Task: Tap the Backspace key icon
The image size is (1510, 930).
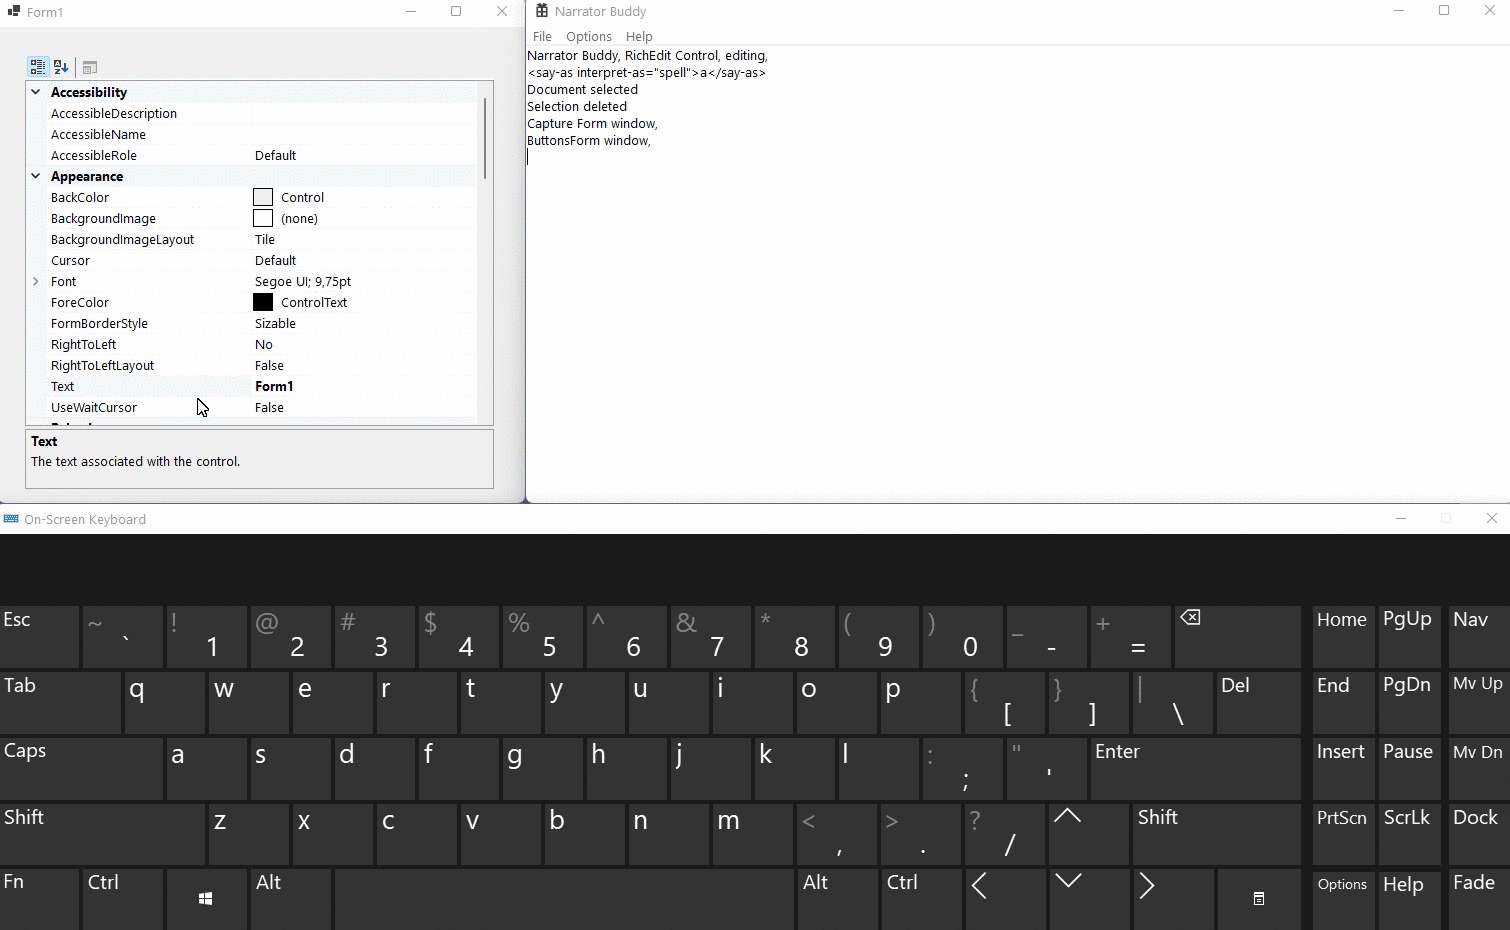Action: pyautogui.click(x=1238, y=636)
